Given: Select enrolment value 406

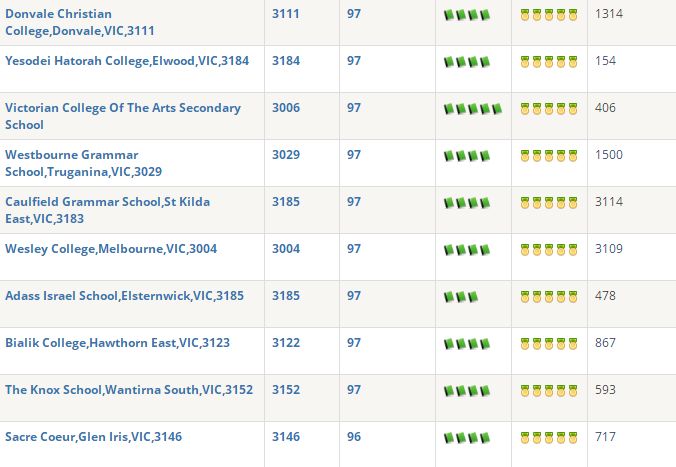Looking at the screenshot, I should tap(605, 108).
